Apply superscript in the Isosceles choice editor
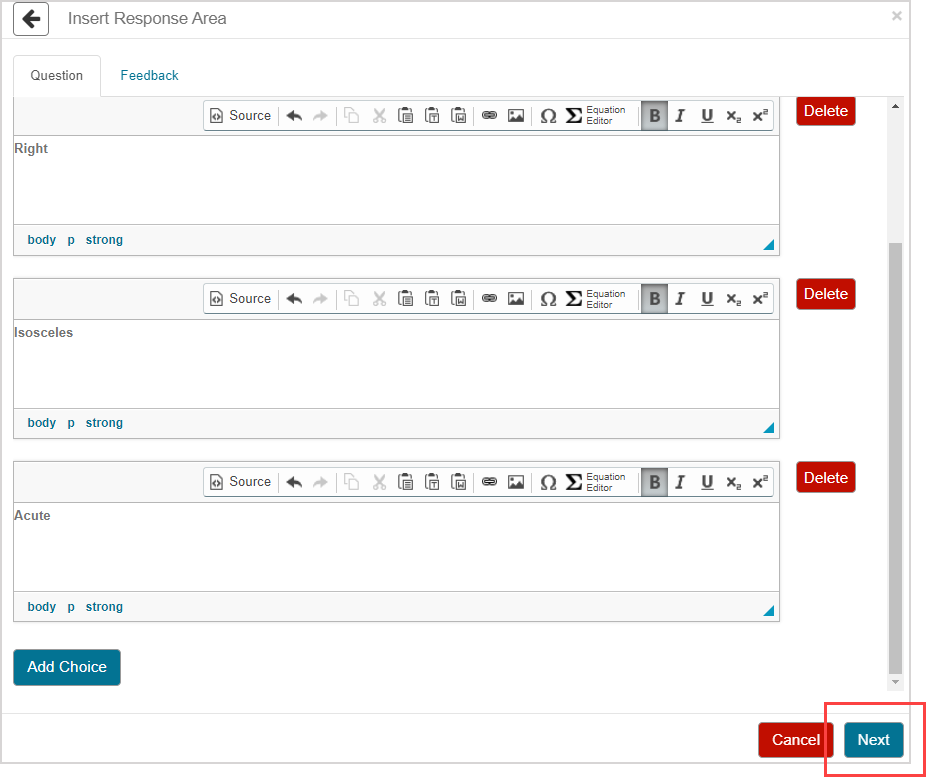Screen dimensions: 926x777 760,298
